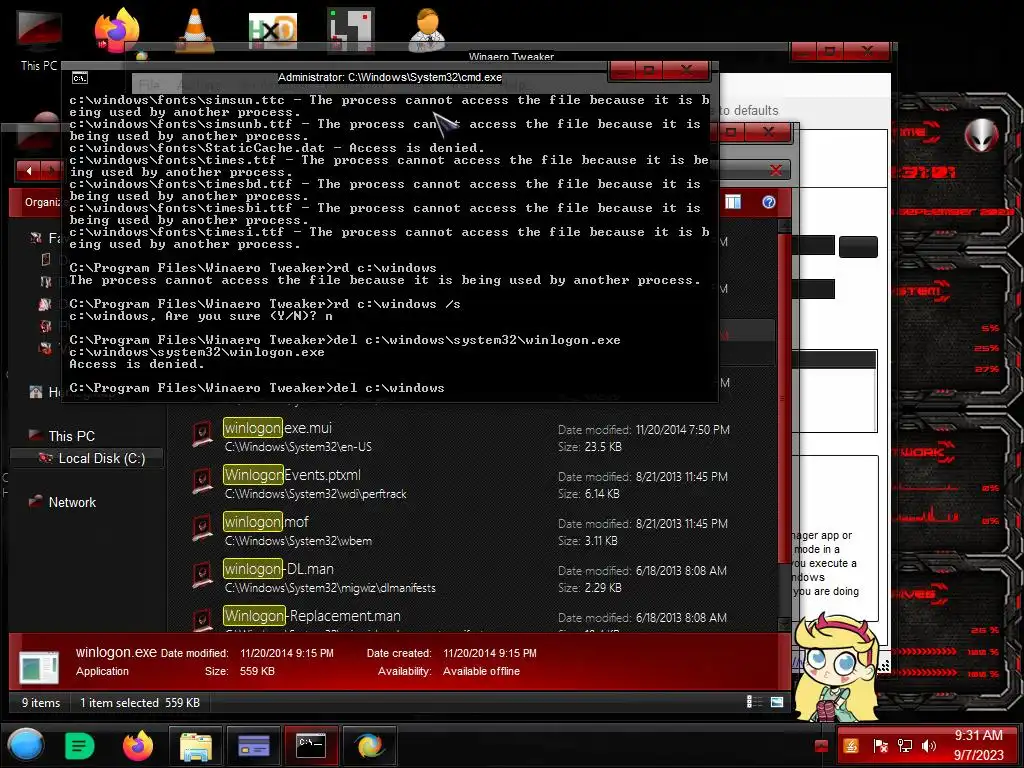Open This PC desktop icon
Viewport: 1024px width, 768px height.
(x=39, y=39)
